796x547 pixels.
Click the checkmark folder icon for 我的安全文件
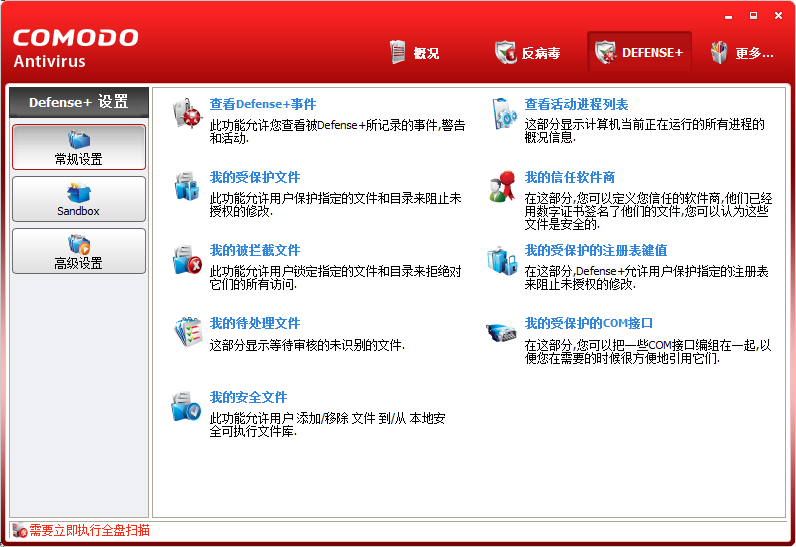[x=186, y=406]
